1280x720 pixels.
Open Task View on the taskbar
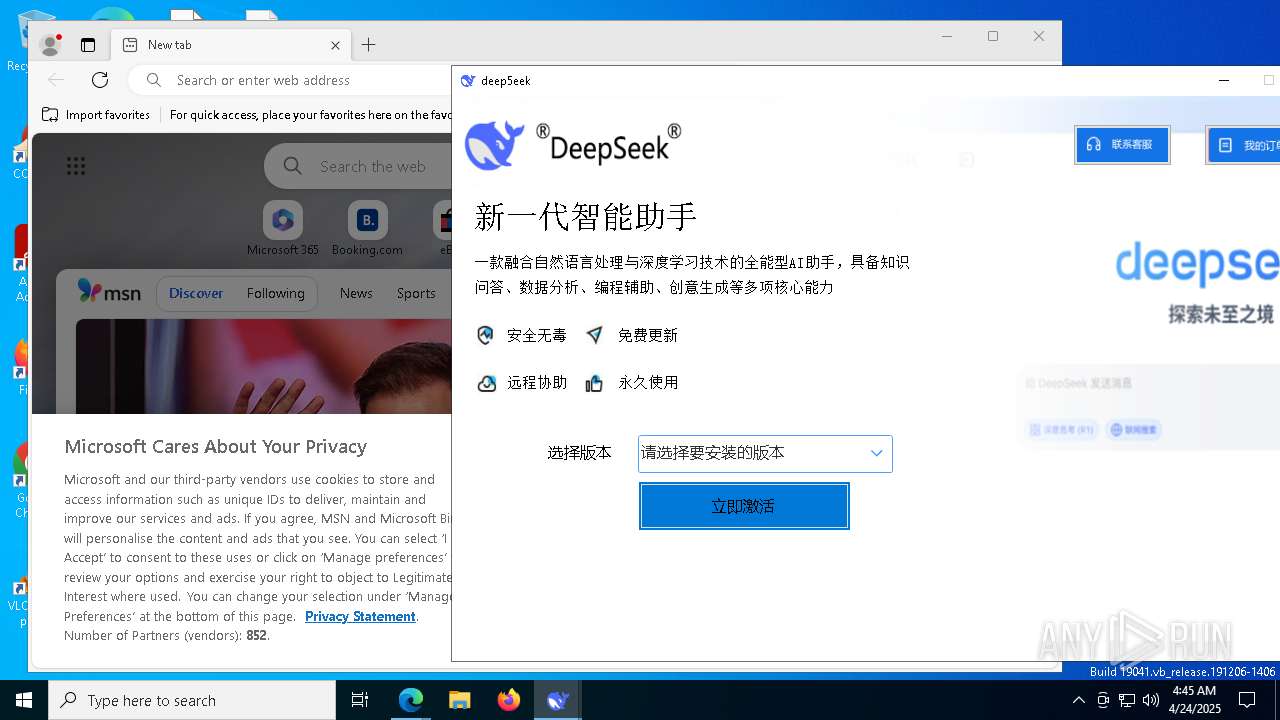pos(360,700)
